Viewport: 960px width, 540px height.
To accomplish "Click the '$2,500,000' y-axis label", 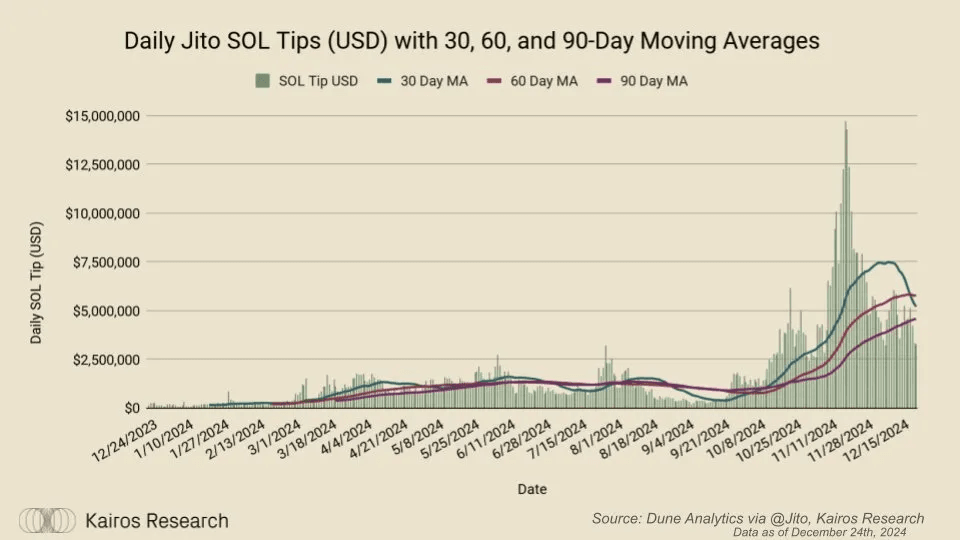I will 107,359.
